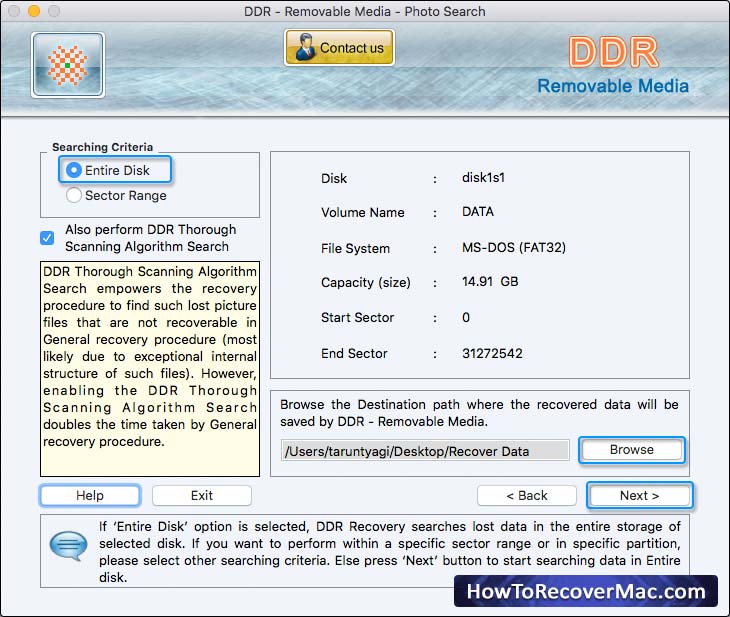Click the orange checkered app logo icon

click(68, 65)
